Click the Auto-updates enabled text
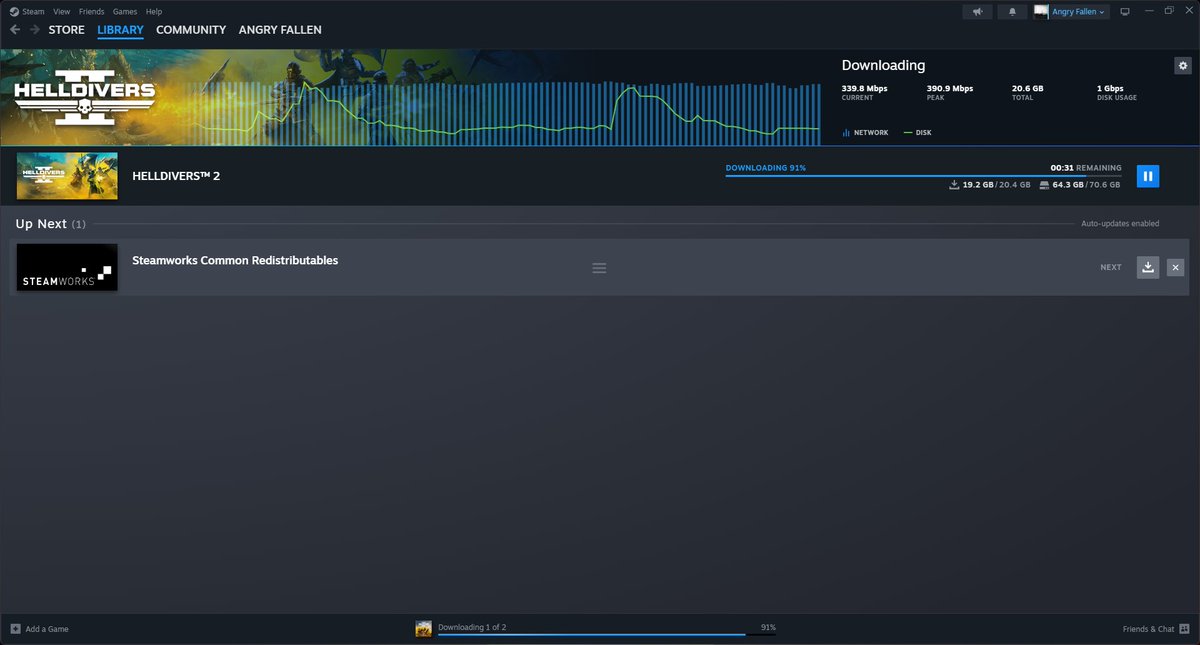The height and width of the screenshot is (645, 1200). point(1120,224)
